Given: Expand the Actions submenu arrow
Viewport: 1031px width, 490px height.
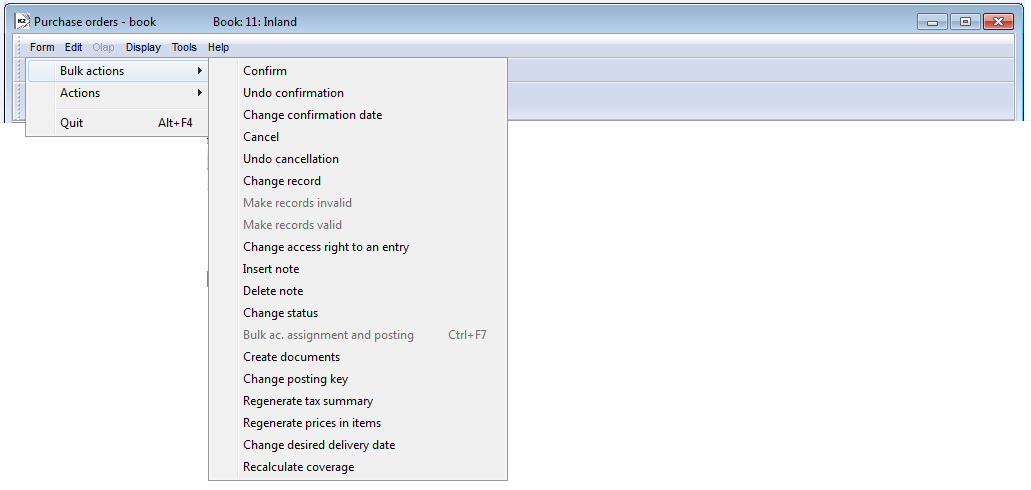Looking at the screenshot, I should tap(200, 93).
